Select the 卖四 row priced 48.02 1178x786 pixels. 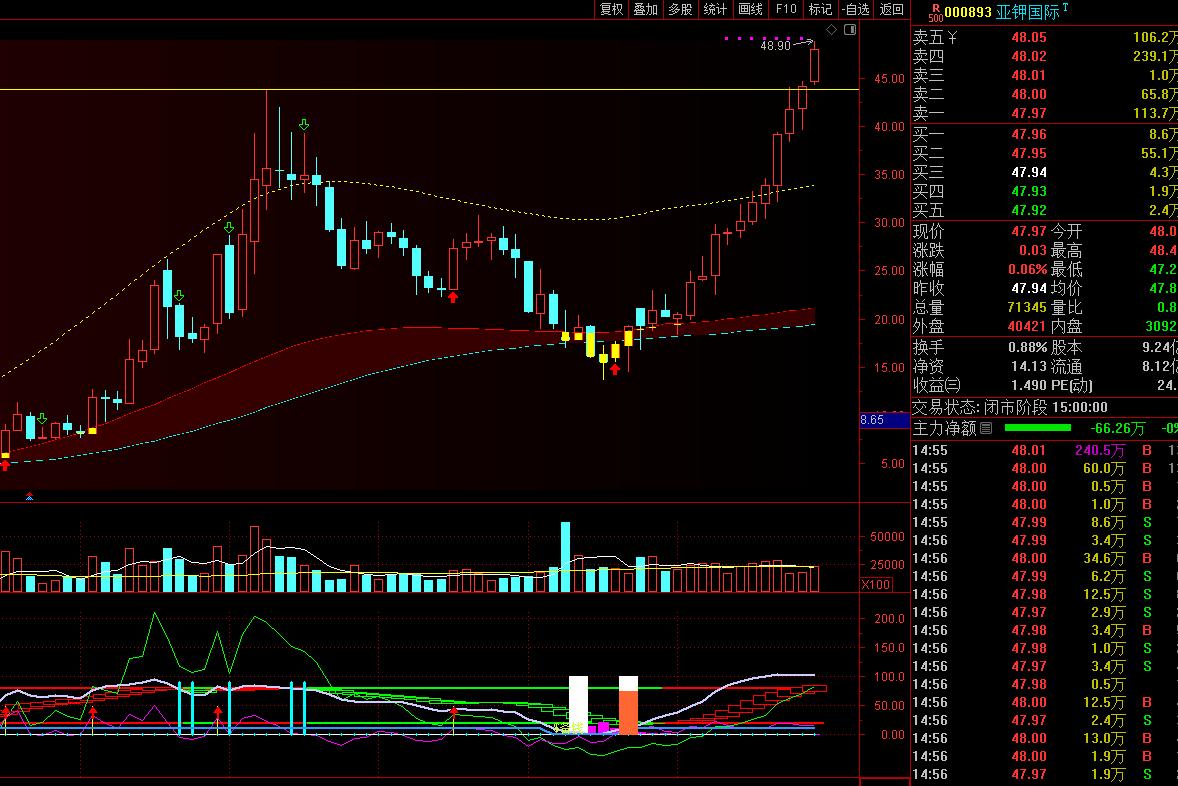[x=1044, y=56]
